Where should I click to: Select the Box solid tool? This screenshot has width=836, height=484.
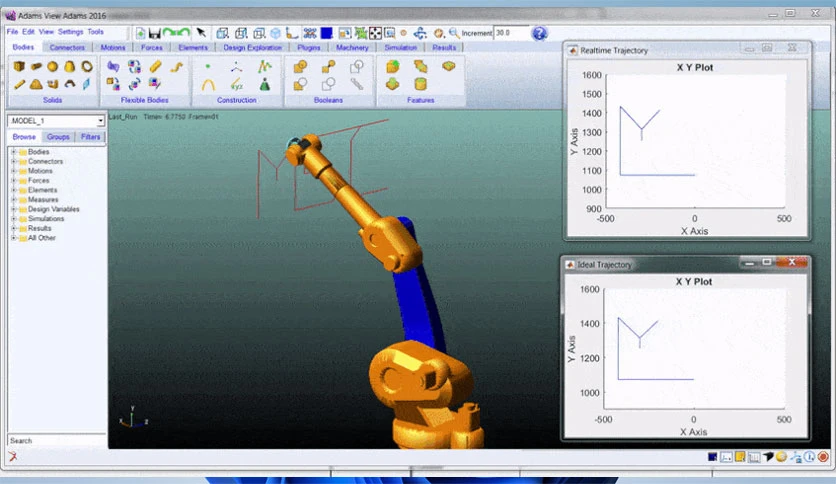(19, 66)
